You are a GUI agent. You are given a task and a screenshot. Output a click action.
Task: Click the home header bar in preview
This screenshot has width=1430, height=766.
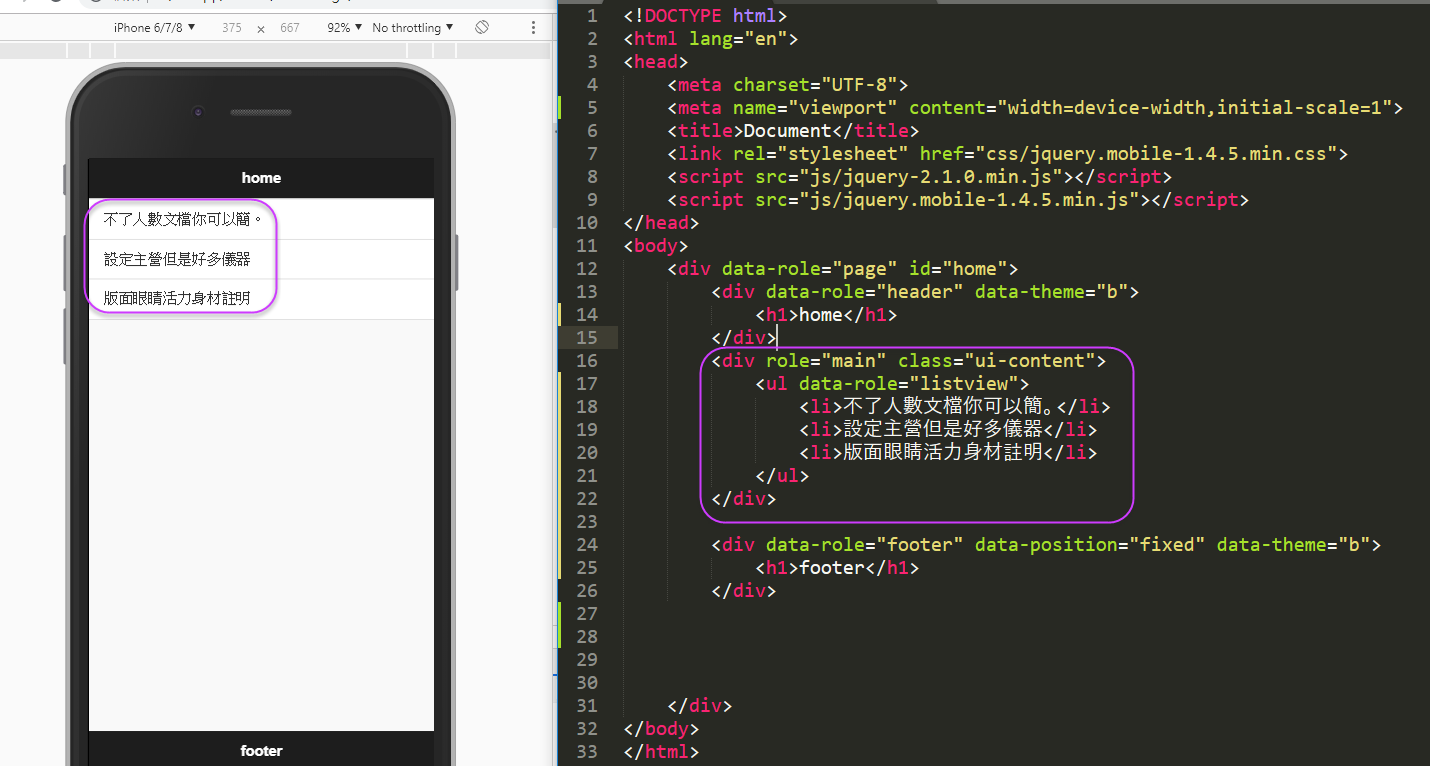(x=261, y=178)
